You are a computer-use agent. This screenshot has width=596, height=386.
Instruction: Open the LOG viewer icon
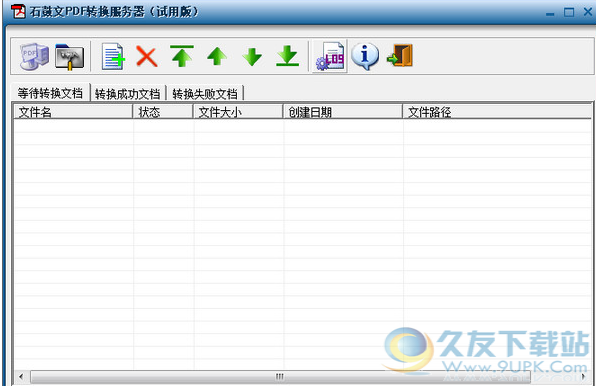pyautogui.click(x=330, y=56)
